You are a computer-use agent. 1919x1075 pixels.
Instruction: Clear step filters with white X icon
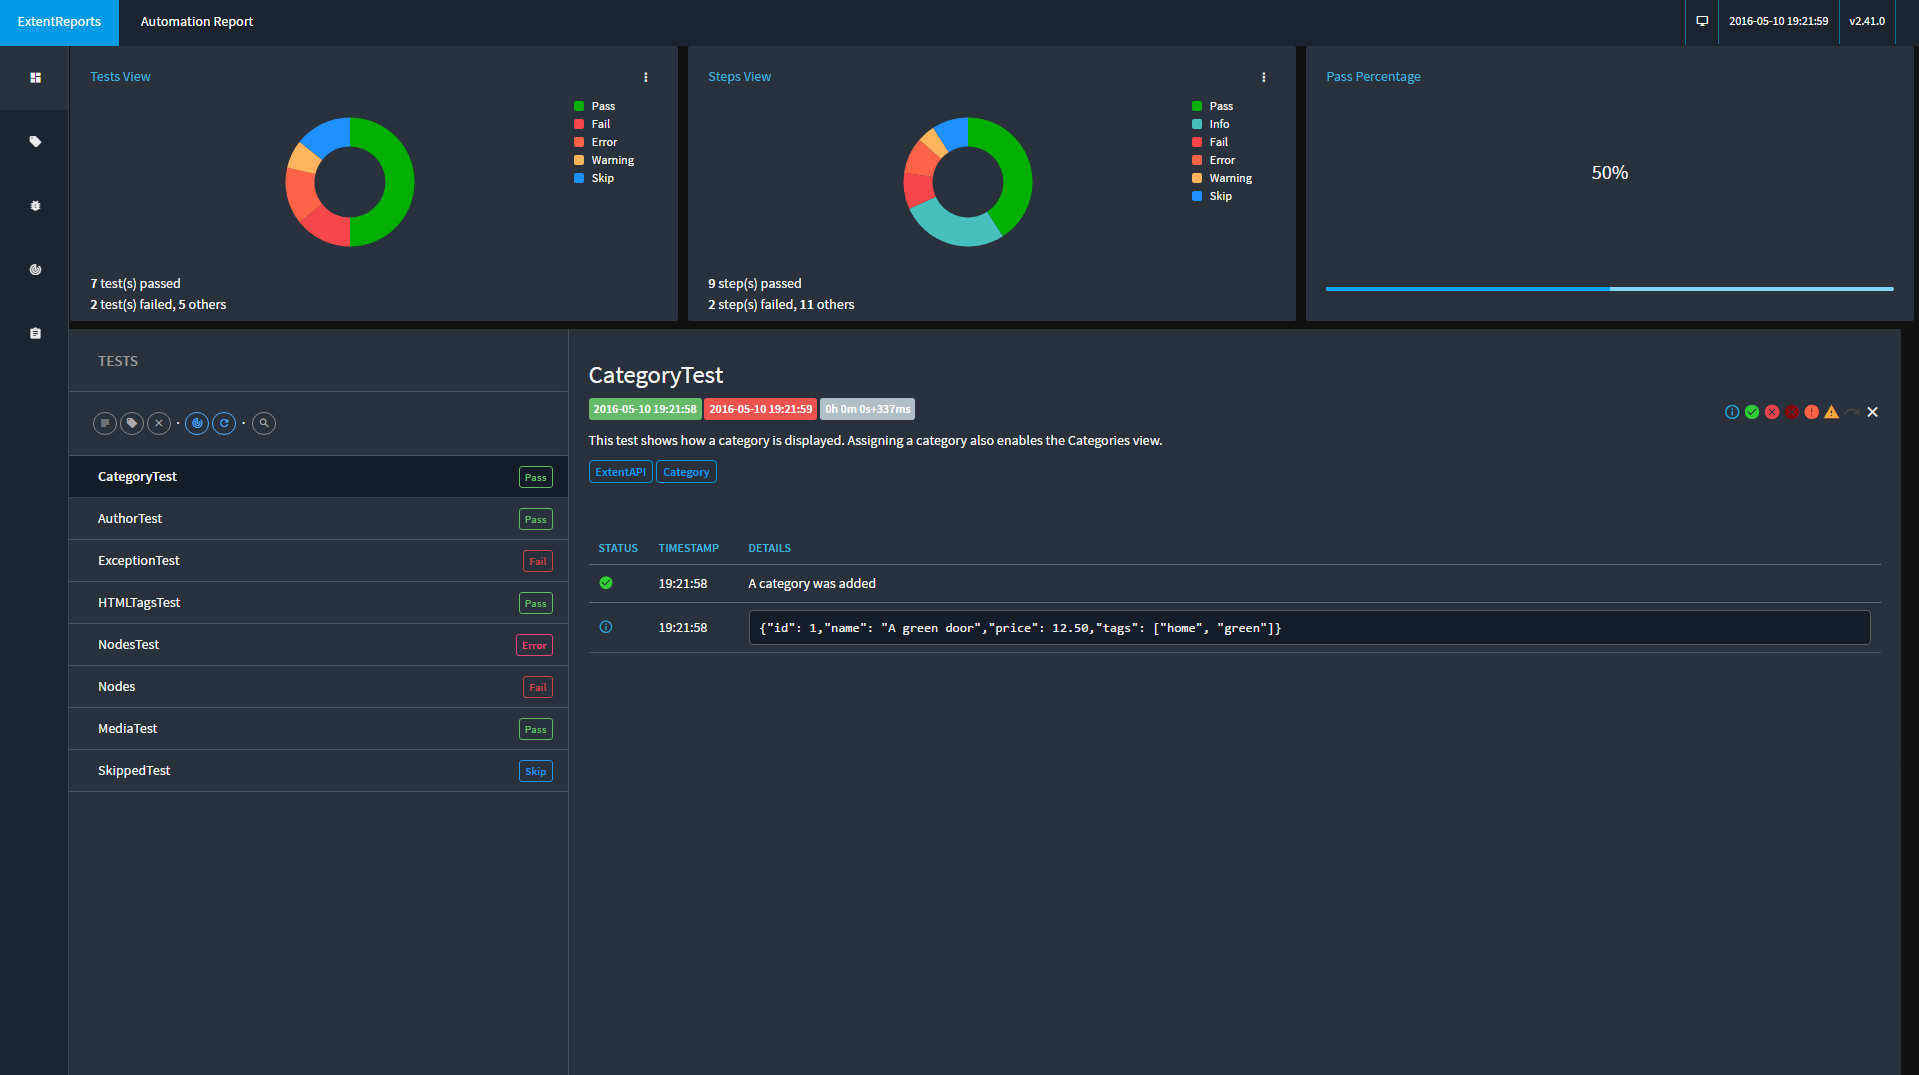click(x=1872, y=412)
